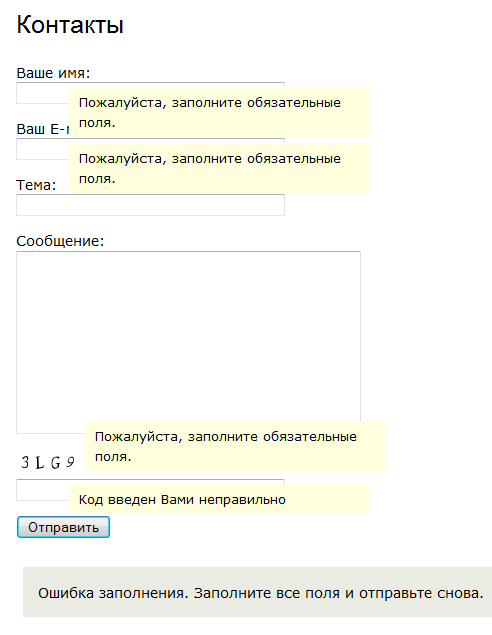The image size is (492, 635).
Task: Submit form with 'Отправить' button
Action: pos(63,527)
